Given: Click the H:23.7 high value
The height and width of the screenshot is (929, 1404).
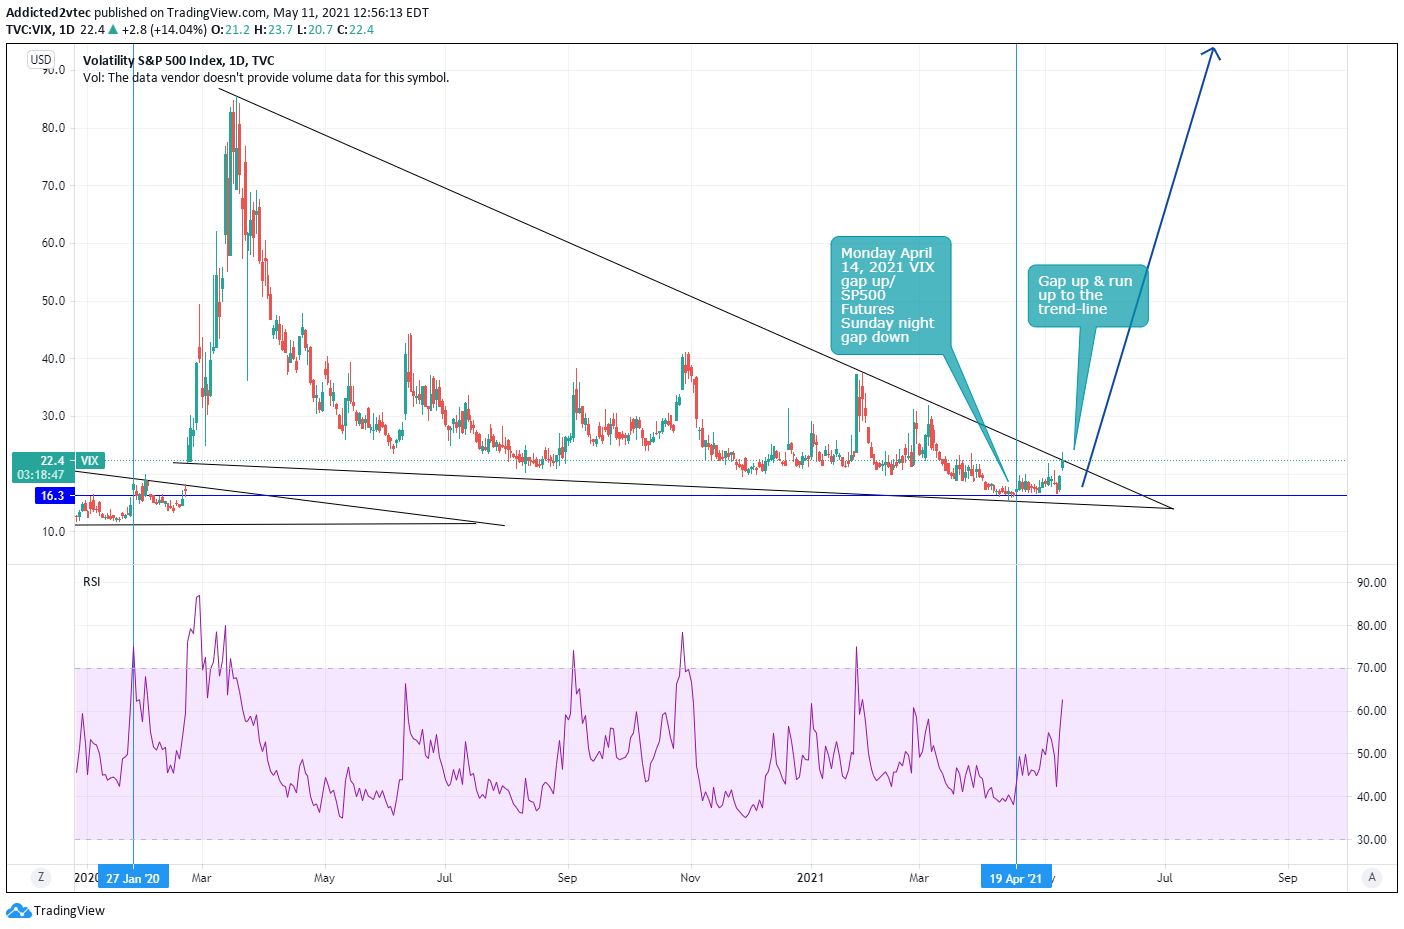Looking at the screenshot, I should coord(274,30).
